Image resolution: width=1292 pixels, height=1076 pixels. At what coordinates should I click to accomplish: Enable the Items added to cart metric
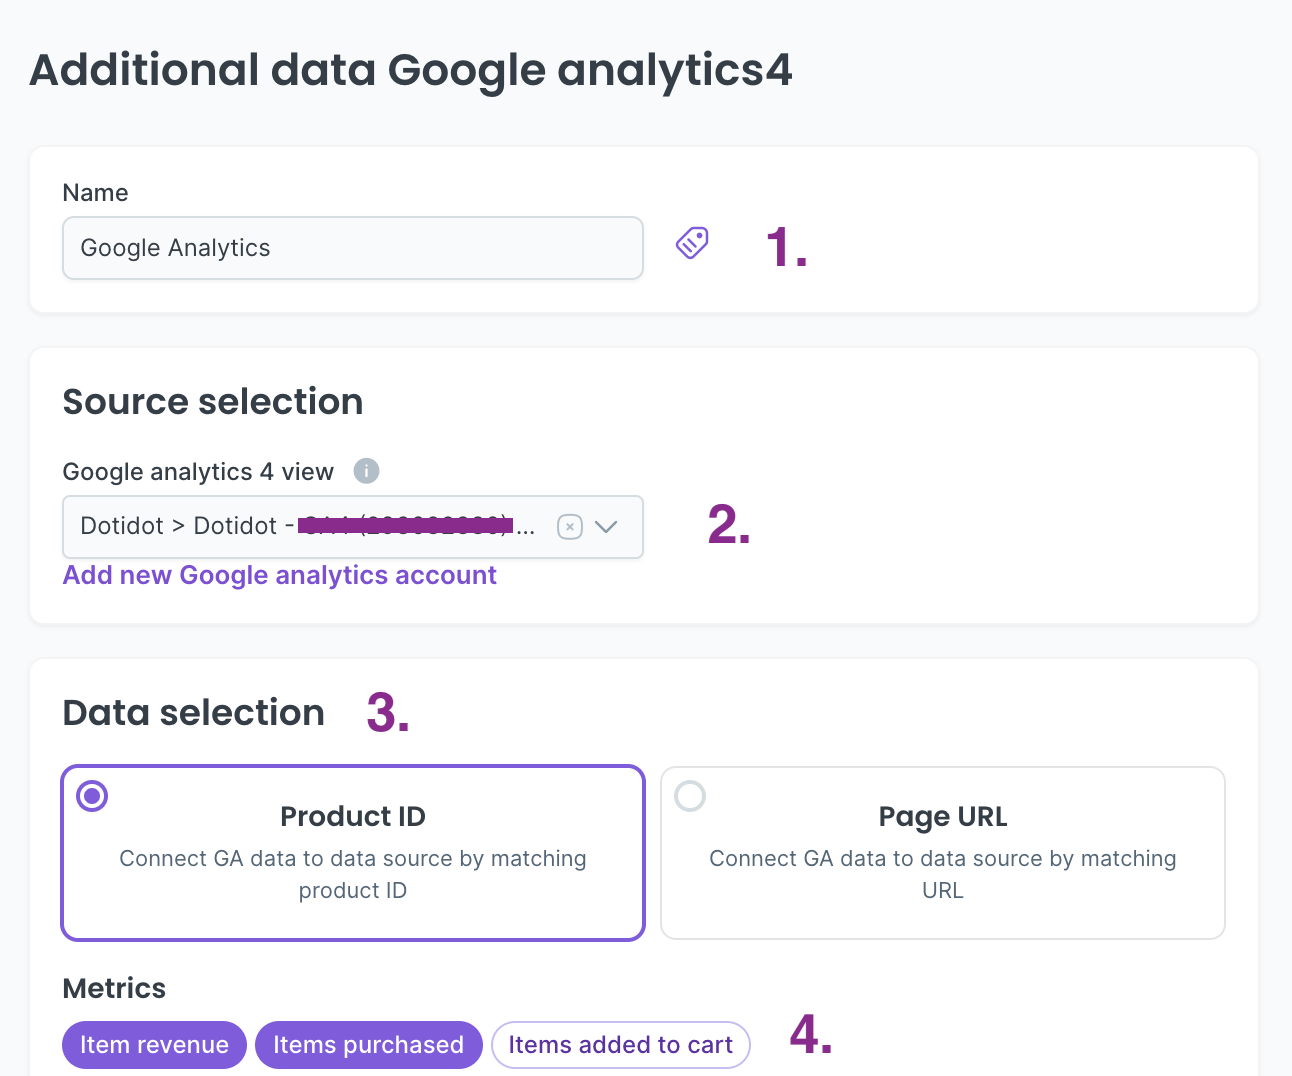tap(621, 1045)
